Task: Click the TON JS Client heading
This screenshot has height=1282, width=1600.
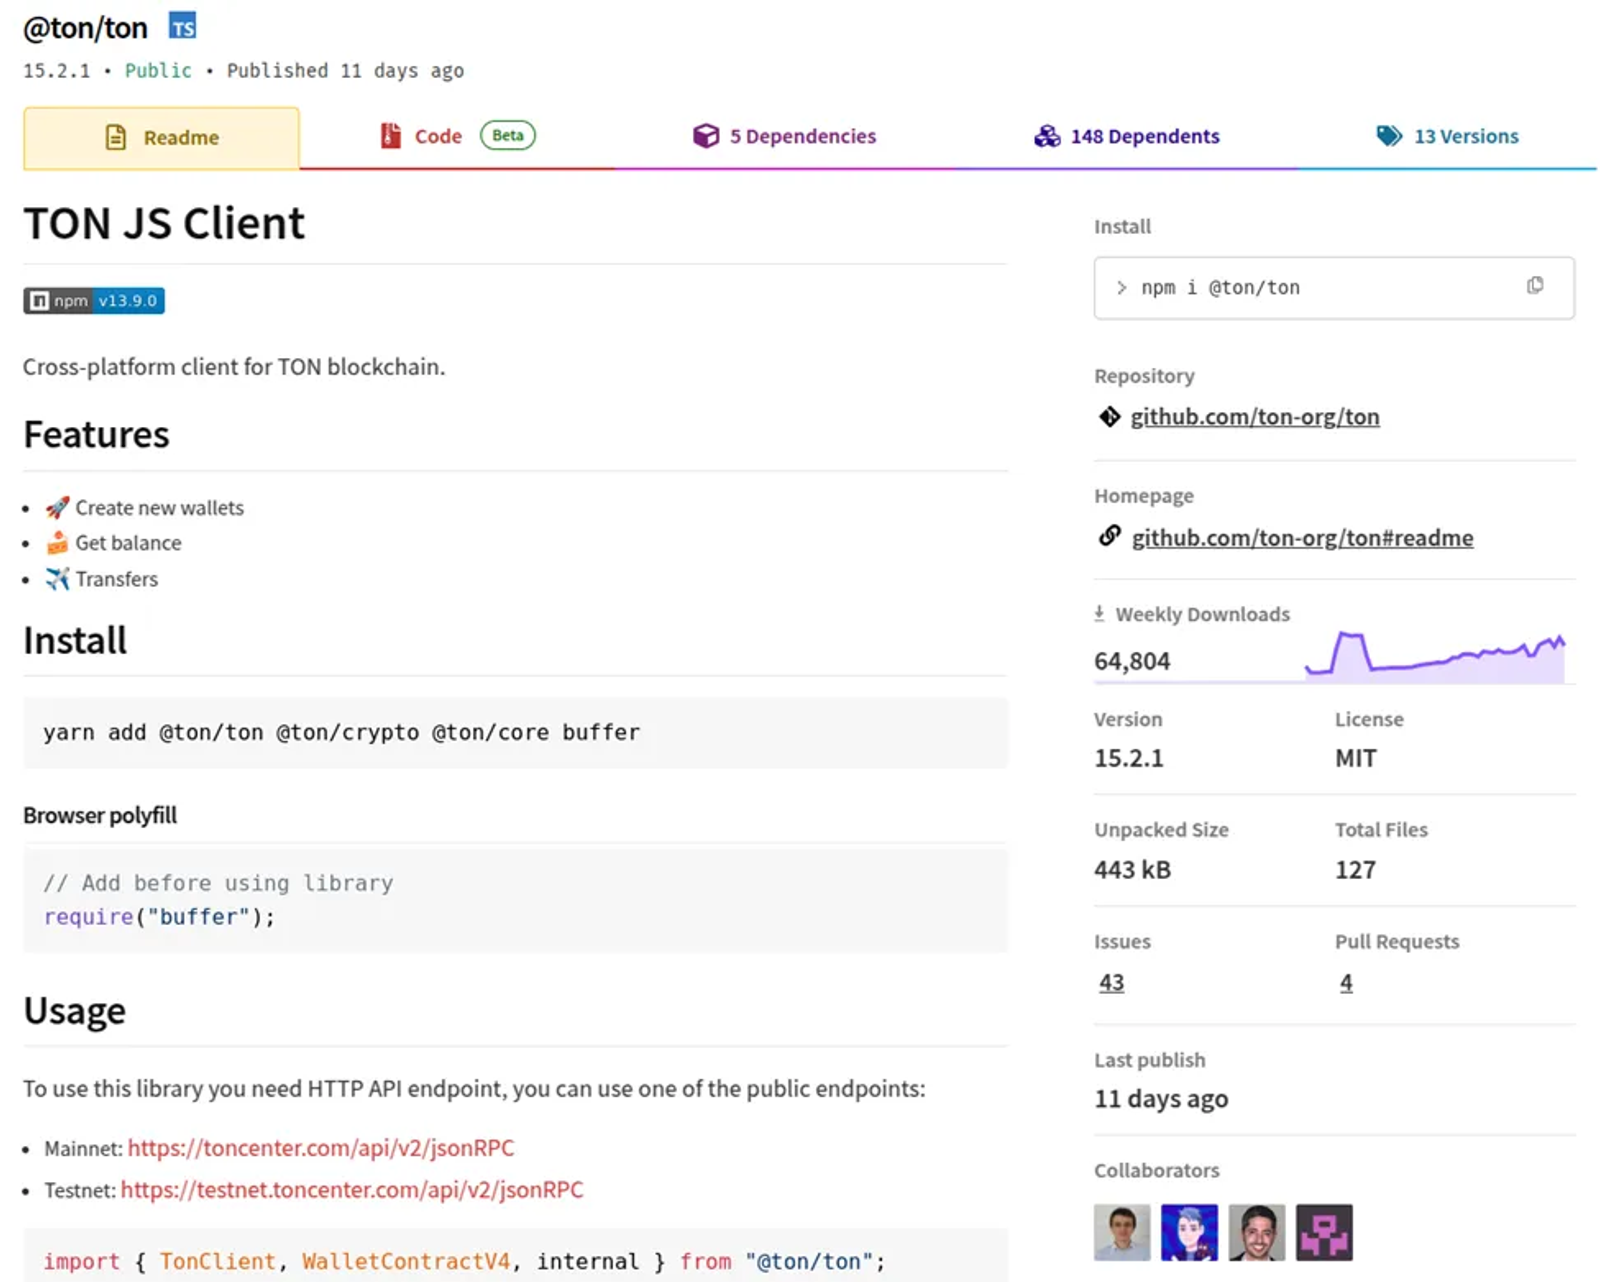Action: click(x=164, y=223)
